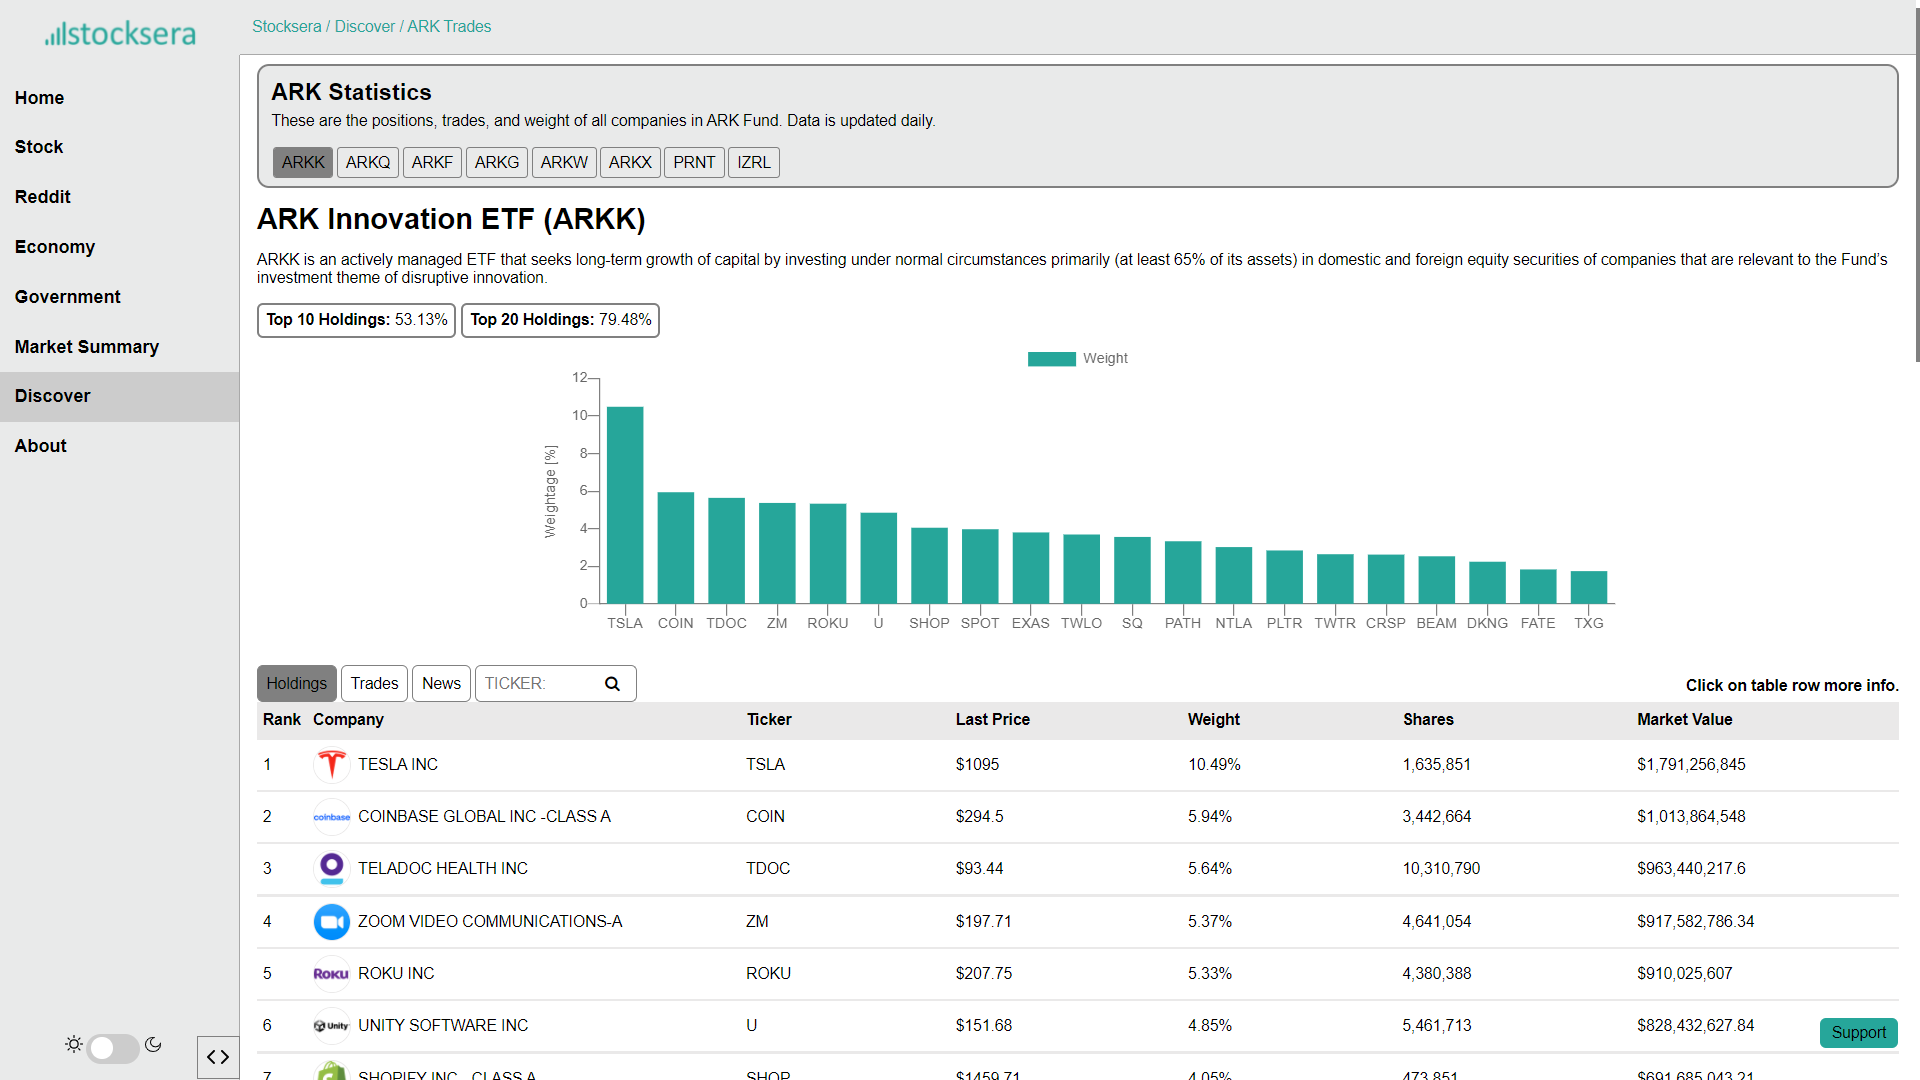Click the Stocksera logo

click(x=120, y=34)
